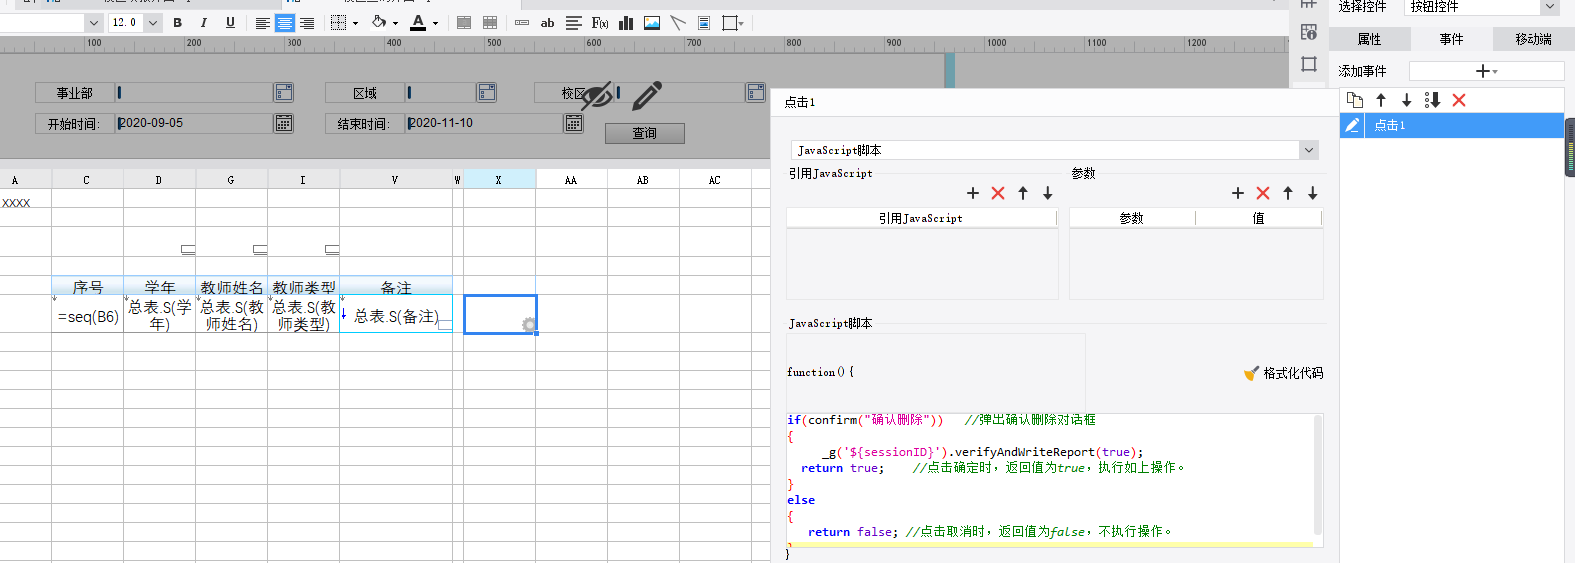This screenshot has width=1575, height=563.
Task: Insert a data column element
Action: (522, 22)
